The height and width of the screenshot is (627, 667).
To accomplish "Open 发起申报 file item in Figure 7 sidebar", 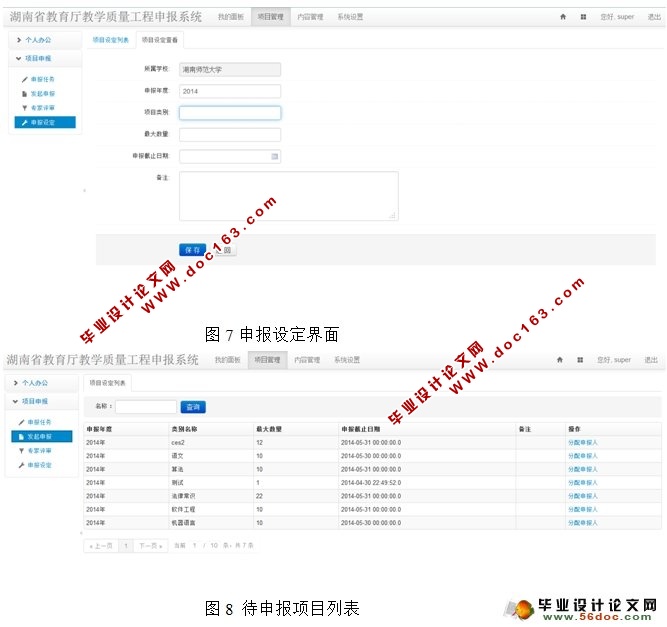I will [x=39, y=94].
